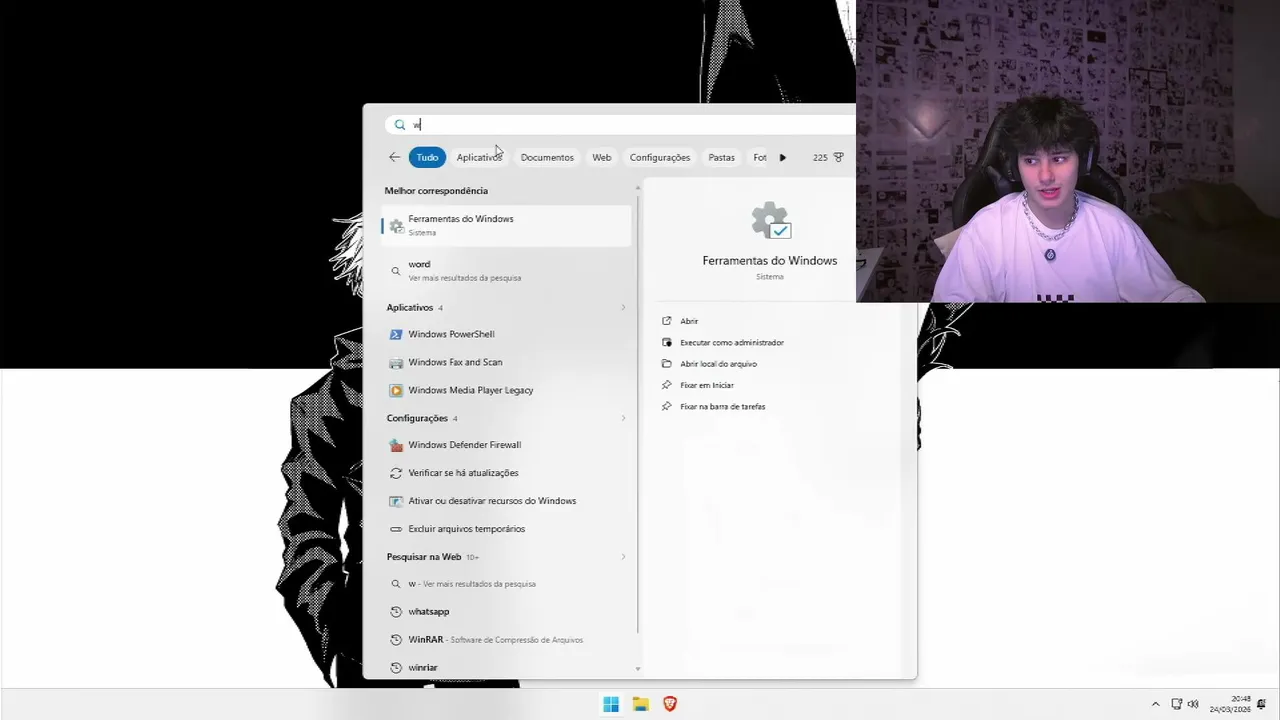Click the large Ferramentas do Windows preview icon
The height and width of the screenshot is (720, 1280).
(770, 221)
